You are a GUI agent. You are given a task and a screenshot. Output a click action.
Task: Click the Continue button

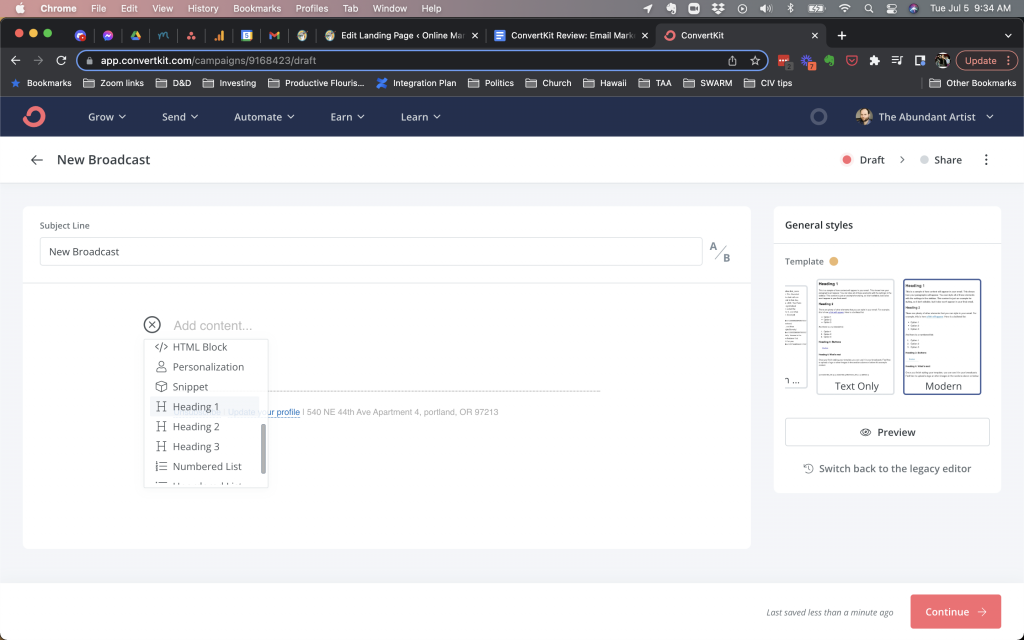coord(955,612)
